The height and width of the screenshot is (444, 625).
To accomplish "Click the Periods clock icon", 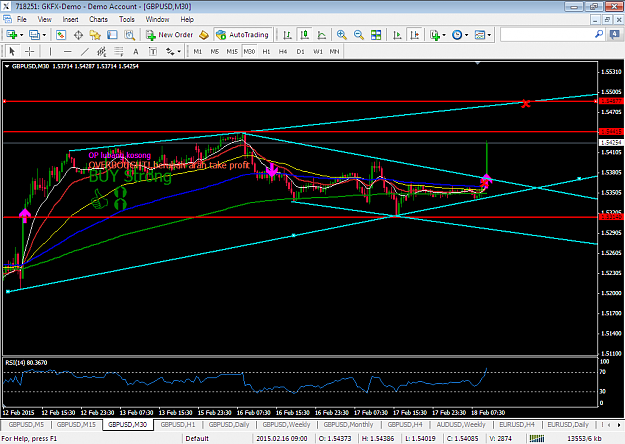I will 457,35.
